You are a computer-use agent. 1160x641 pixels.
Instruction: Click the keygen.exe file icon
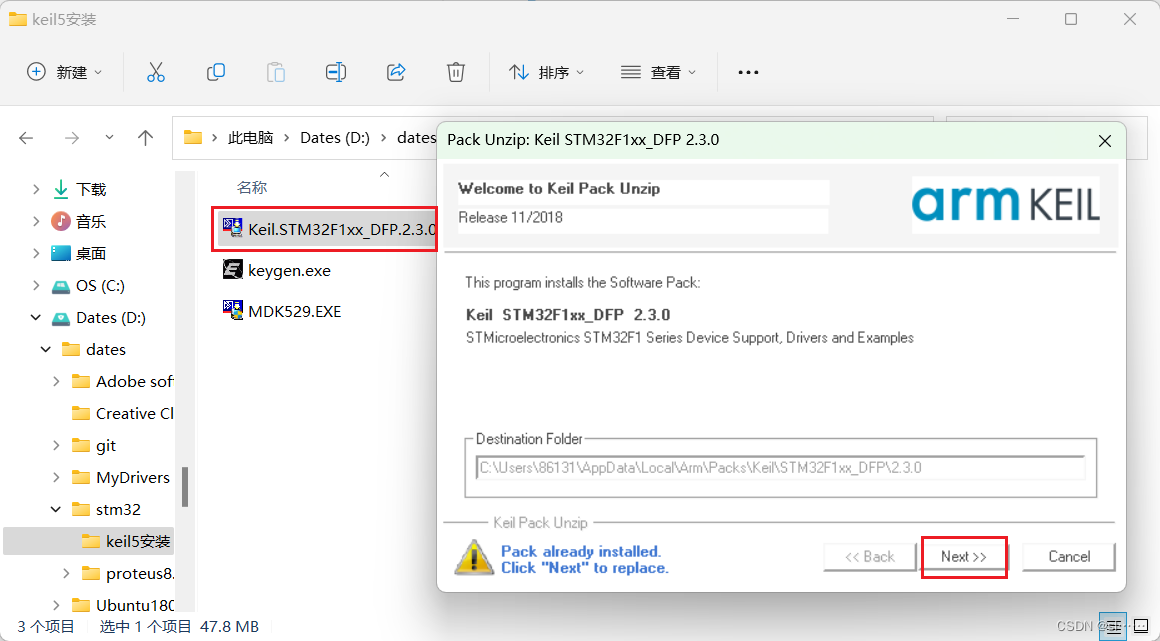233,269
